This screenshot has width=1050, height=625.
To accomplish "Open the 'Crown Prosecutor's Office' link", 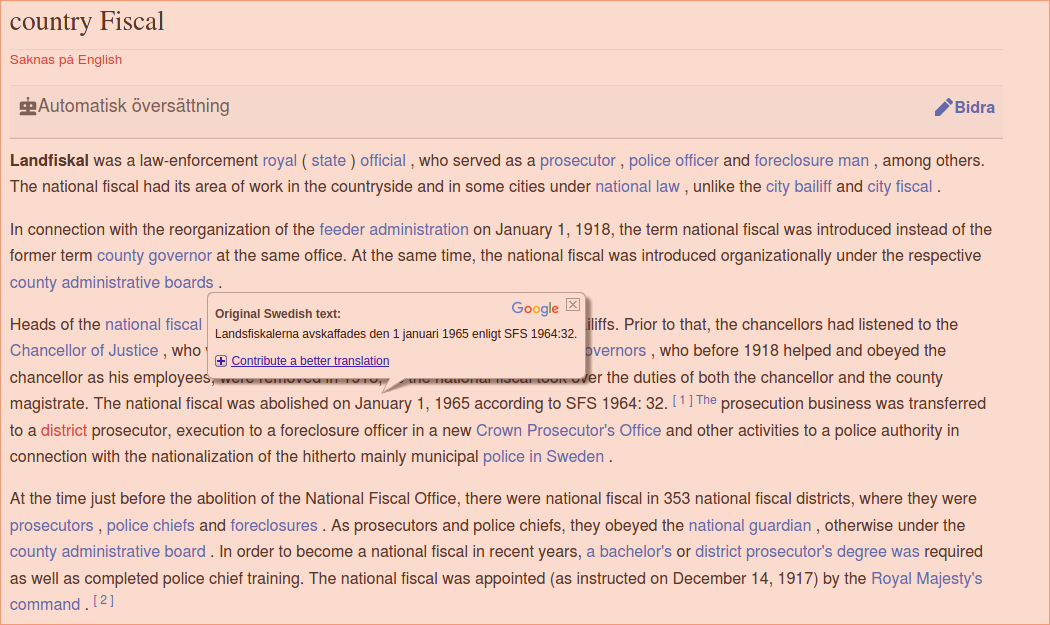I will point(568,430).
